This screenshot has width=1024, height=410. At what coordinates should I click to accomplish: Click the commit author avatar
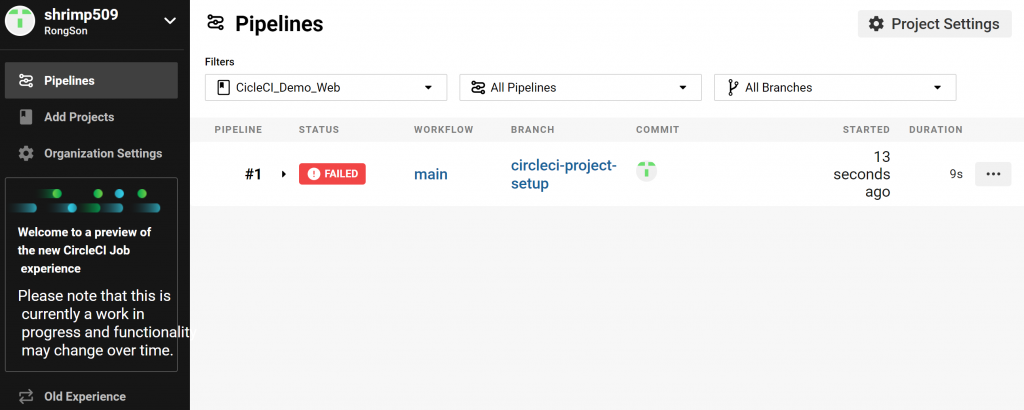[x=647, y=171]
